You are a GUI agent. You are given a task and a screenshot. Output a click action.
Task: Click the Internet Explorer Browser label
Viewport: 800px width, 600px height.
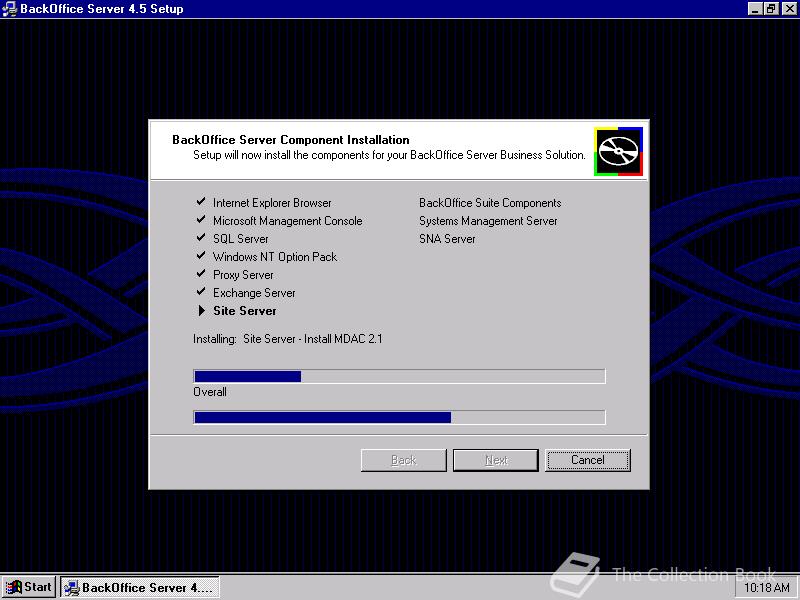(272, 203)
